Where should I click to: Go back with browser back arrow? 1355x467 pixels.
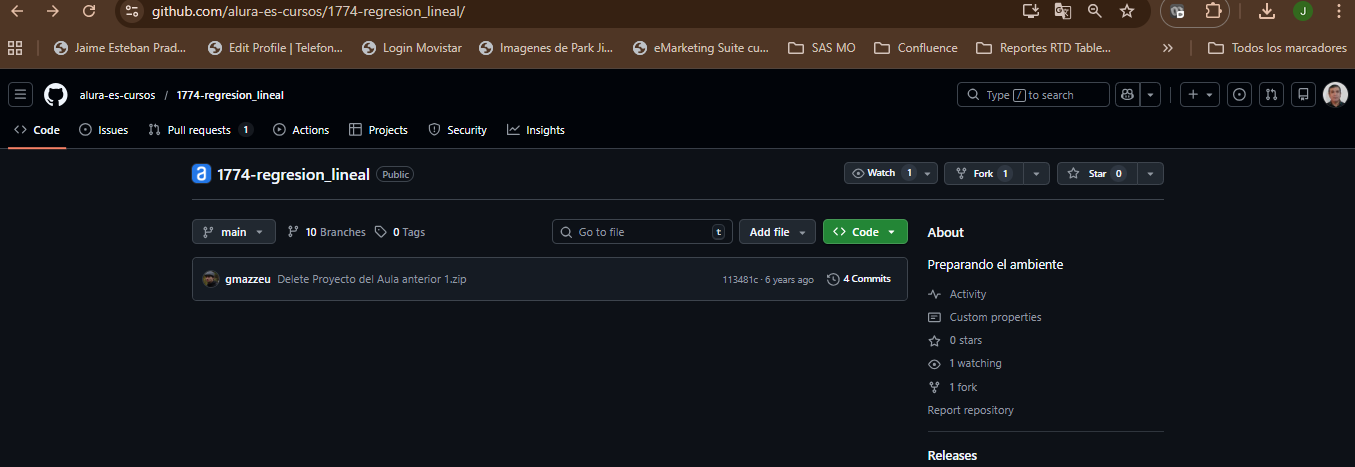click(x=17, y=11)
